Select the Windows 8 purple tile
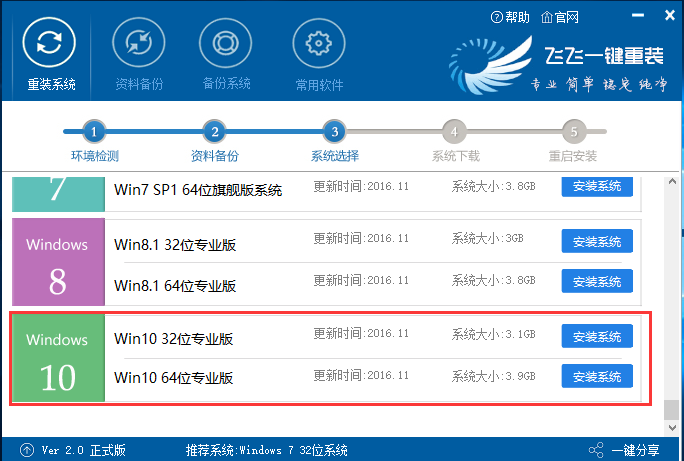Image resolution: width=684 pixels, height=461 pixels. (x=57, y=263)
